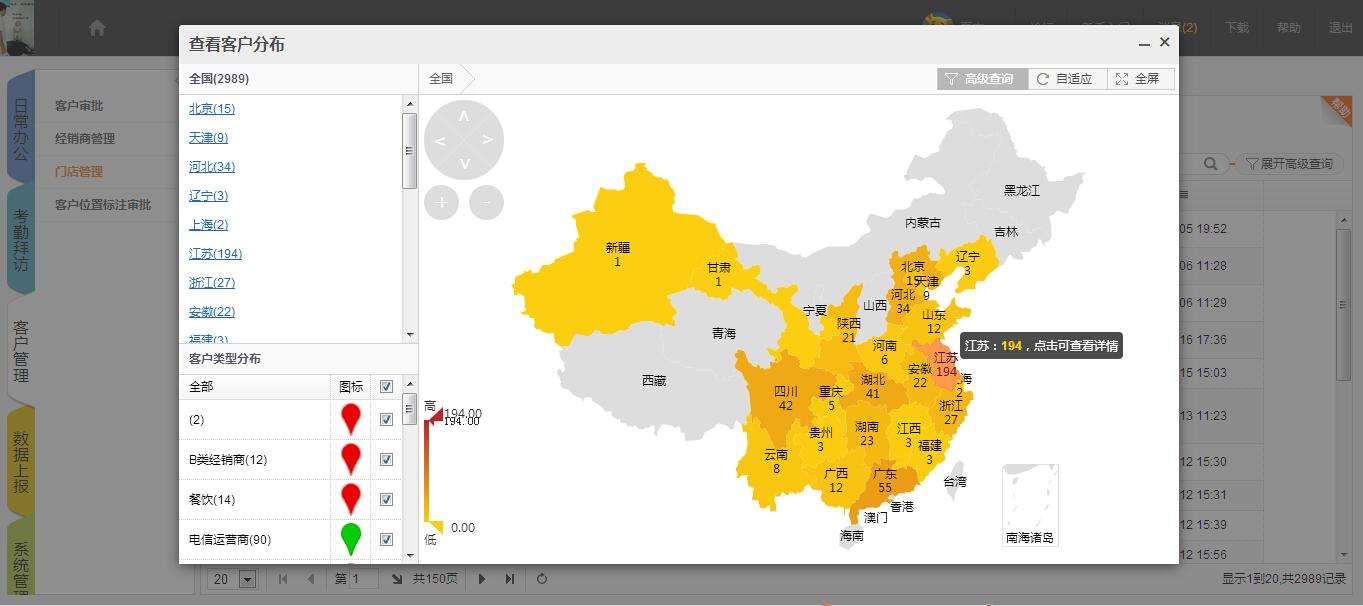The image size is (1363, 606).
Task: Click the 江苏(194) province link
Action: [215, 254]
